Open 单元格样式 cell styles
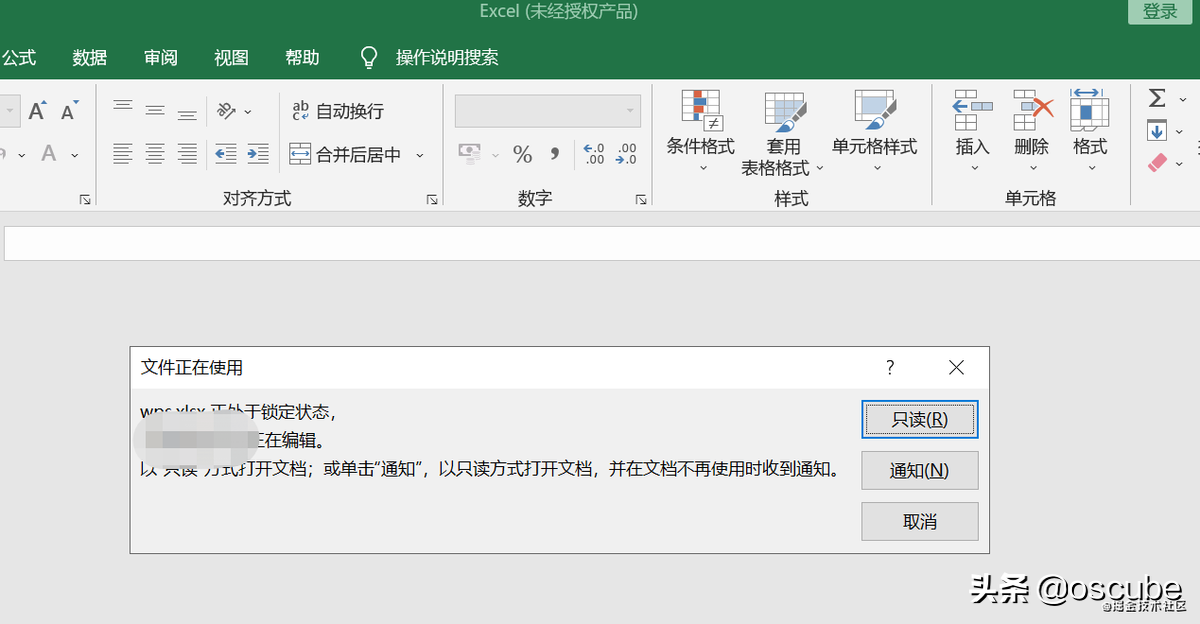This screenshot has width=1200, height=624. [874, 132]
